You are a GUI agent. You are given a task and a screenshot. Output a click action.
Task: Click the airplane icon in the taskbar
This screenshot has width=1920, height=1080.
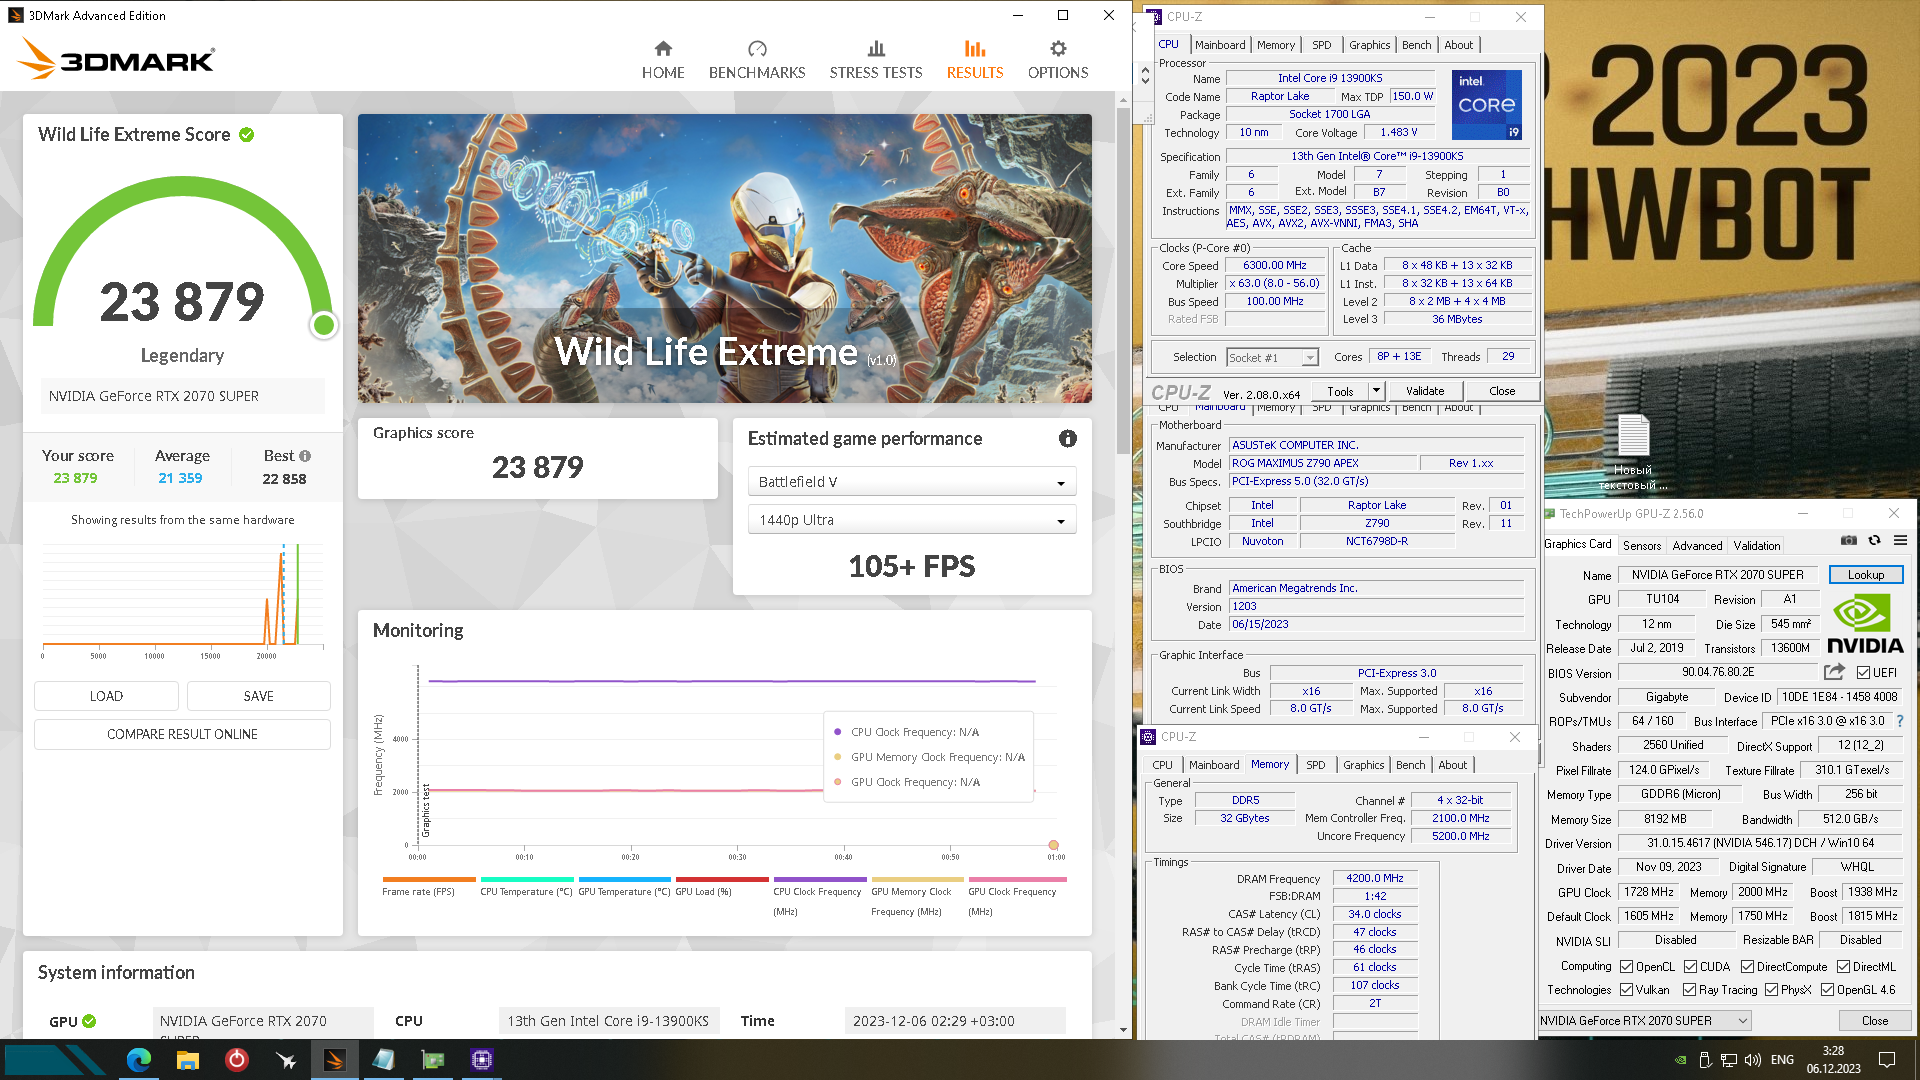[x=286, y=1060]
